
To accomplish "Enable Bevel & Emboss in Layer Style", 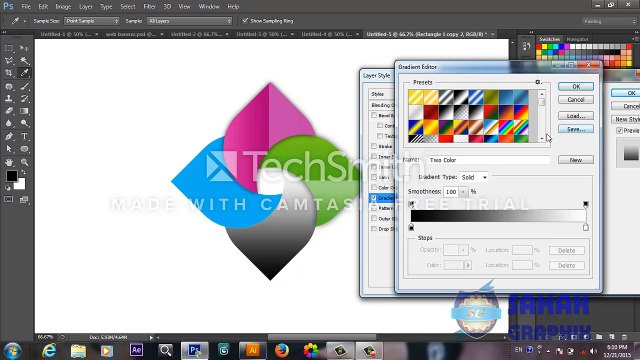I will coord(374,116).
